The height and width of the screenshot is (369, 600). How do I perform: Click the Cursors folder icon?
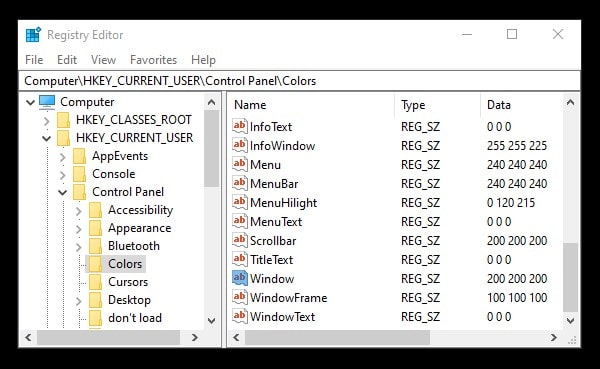point(95,282)
